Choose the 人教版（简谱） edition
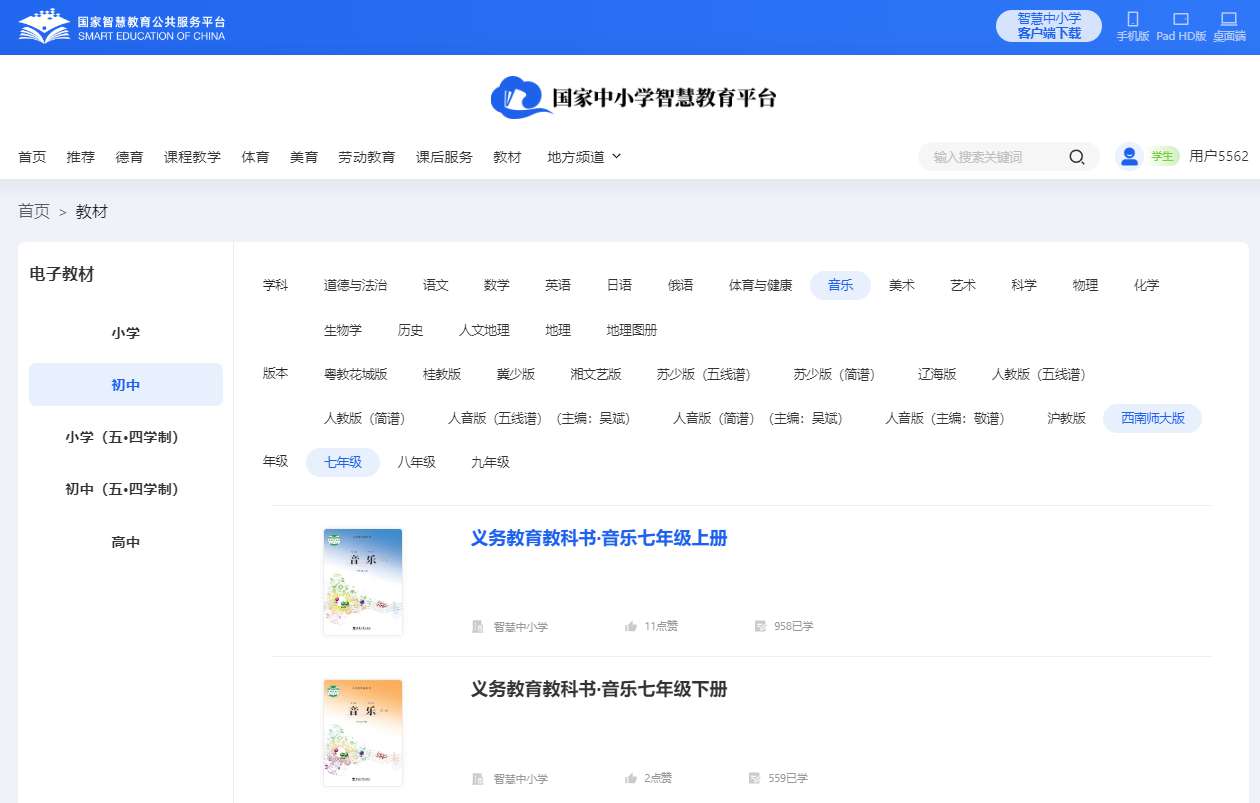The height and width of the screenshot is (803, 1260). tap(364, 418)
